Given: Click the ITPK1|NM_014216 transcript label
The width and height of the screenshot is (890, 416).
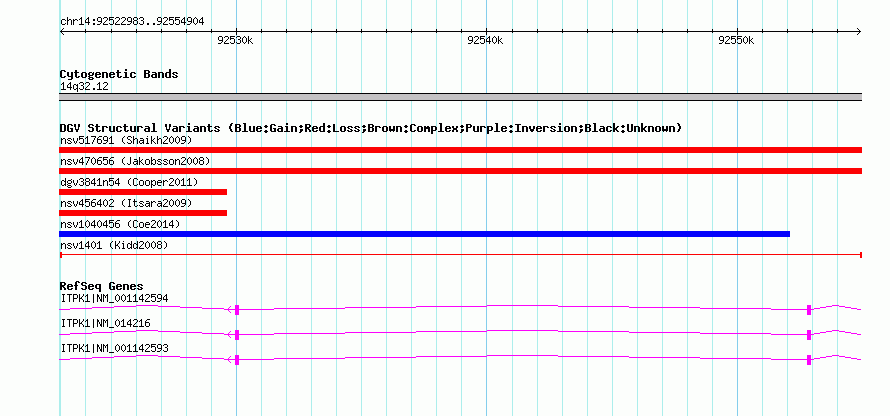Looking at the screenshot, I should 105,323.
